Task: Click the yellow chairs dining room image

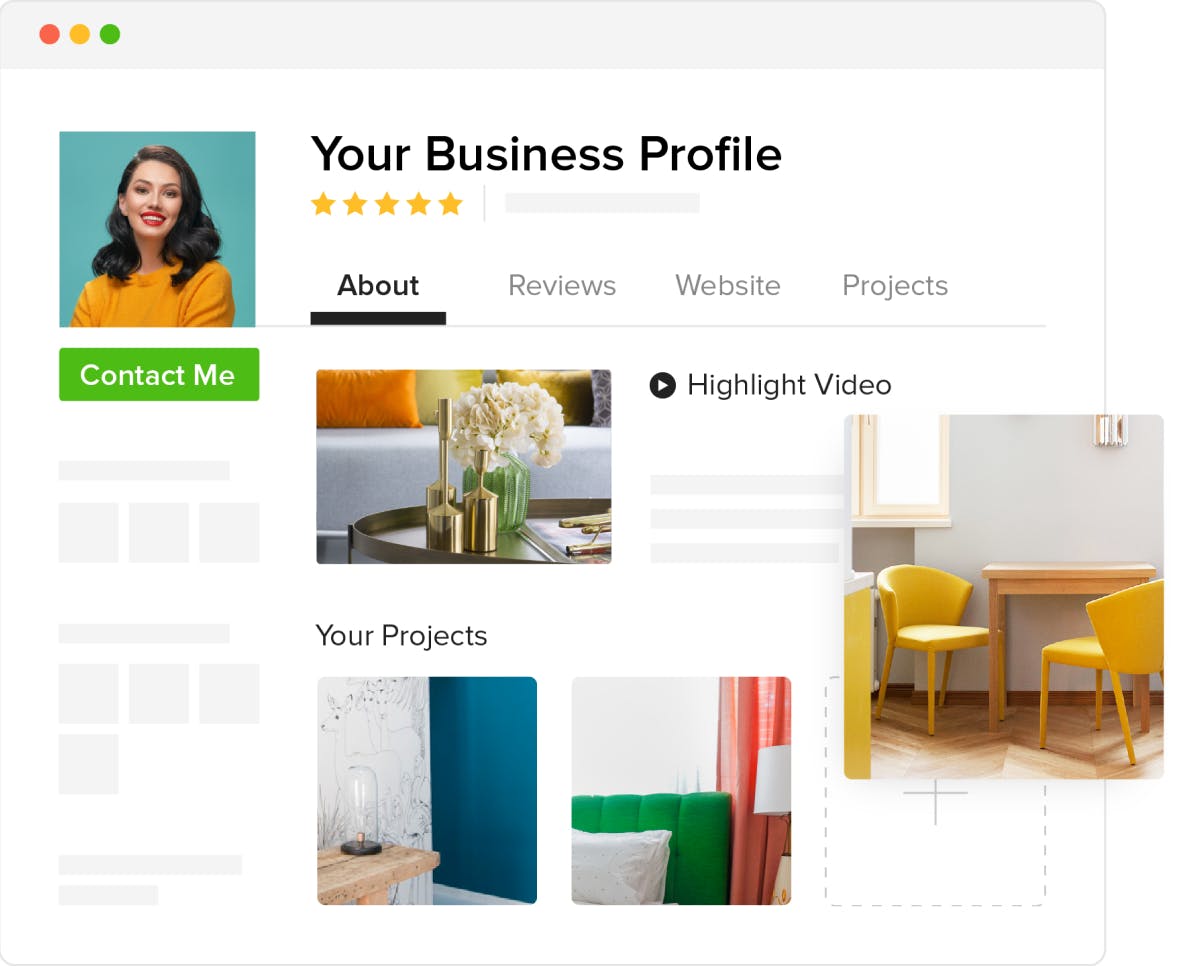Action: click(x=1004, y=597)
